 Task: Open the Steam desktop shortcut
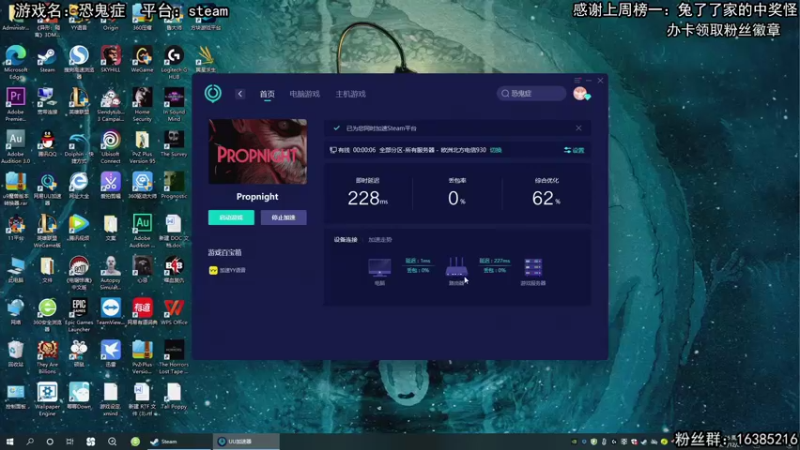[x=47, y=59]
